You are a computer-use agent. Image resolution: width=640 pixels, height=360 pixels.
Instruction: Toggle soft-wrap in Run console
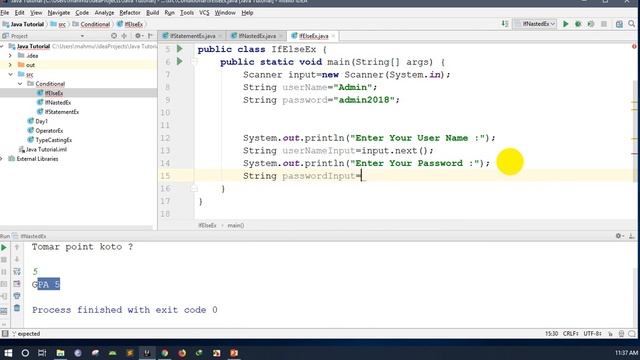17,272
